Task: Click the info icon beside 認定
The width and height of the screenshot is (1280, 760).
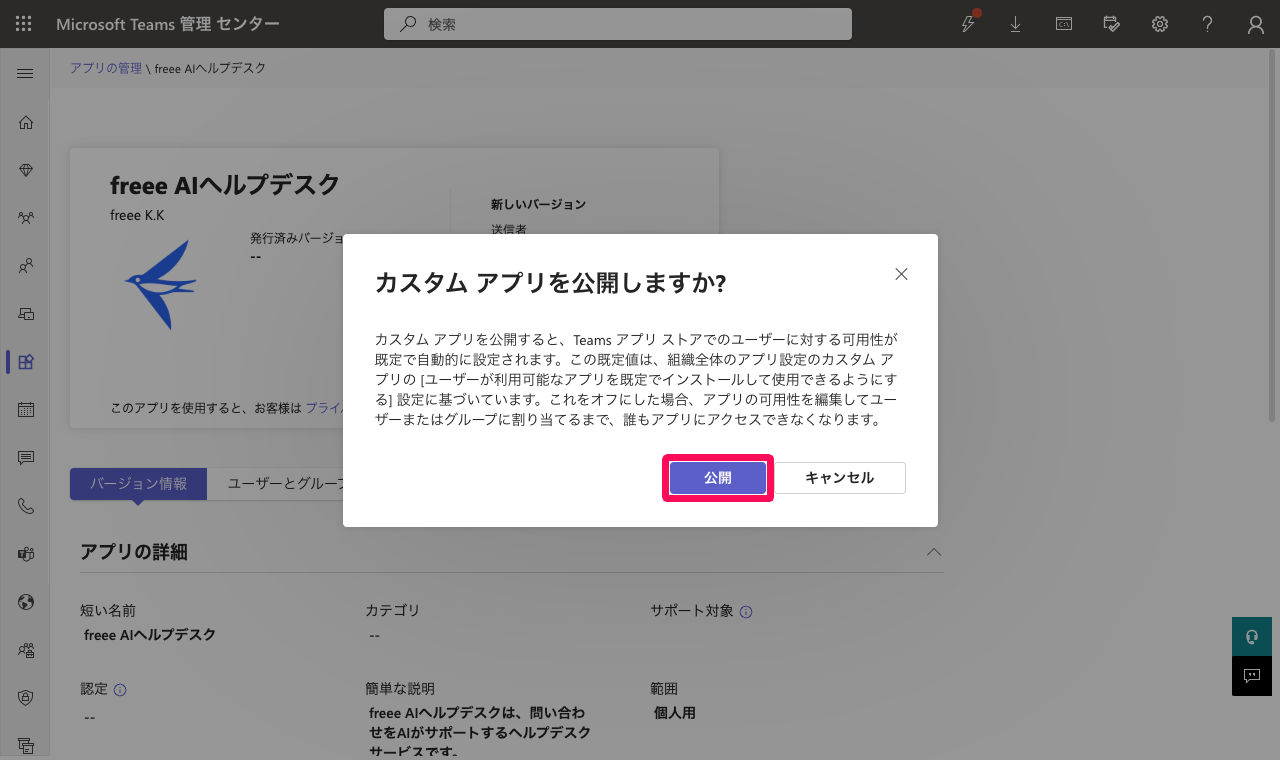Action: click(120, 690)
